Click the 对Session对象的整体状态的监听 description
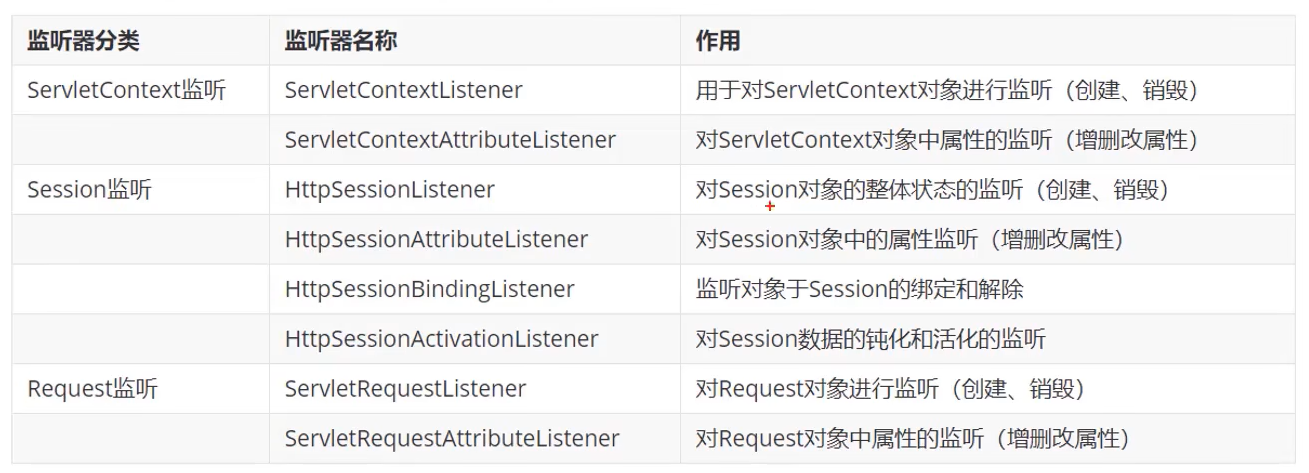The height and width of the screenshot is (473, 1309). coord(932,190)
